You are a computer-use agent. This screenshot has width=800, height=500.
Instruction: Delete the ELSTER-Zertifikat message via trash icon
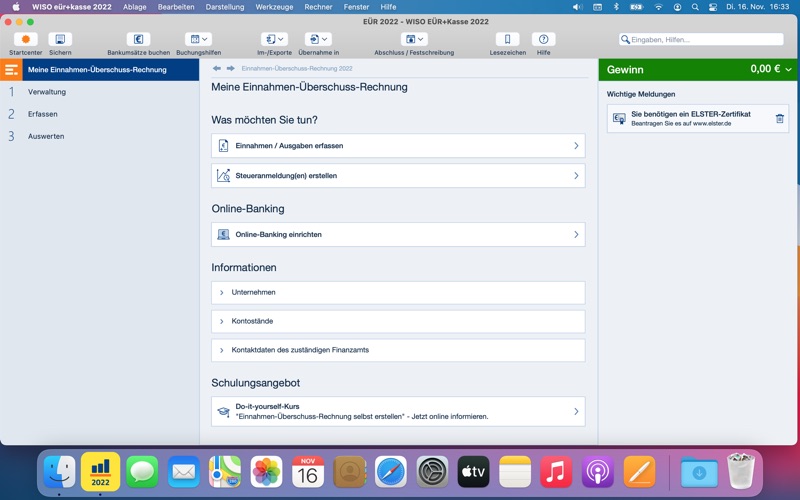(780, 119)
